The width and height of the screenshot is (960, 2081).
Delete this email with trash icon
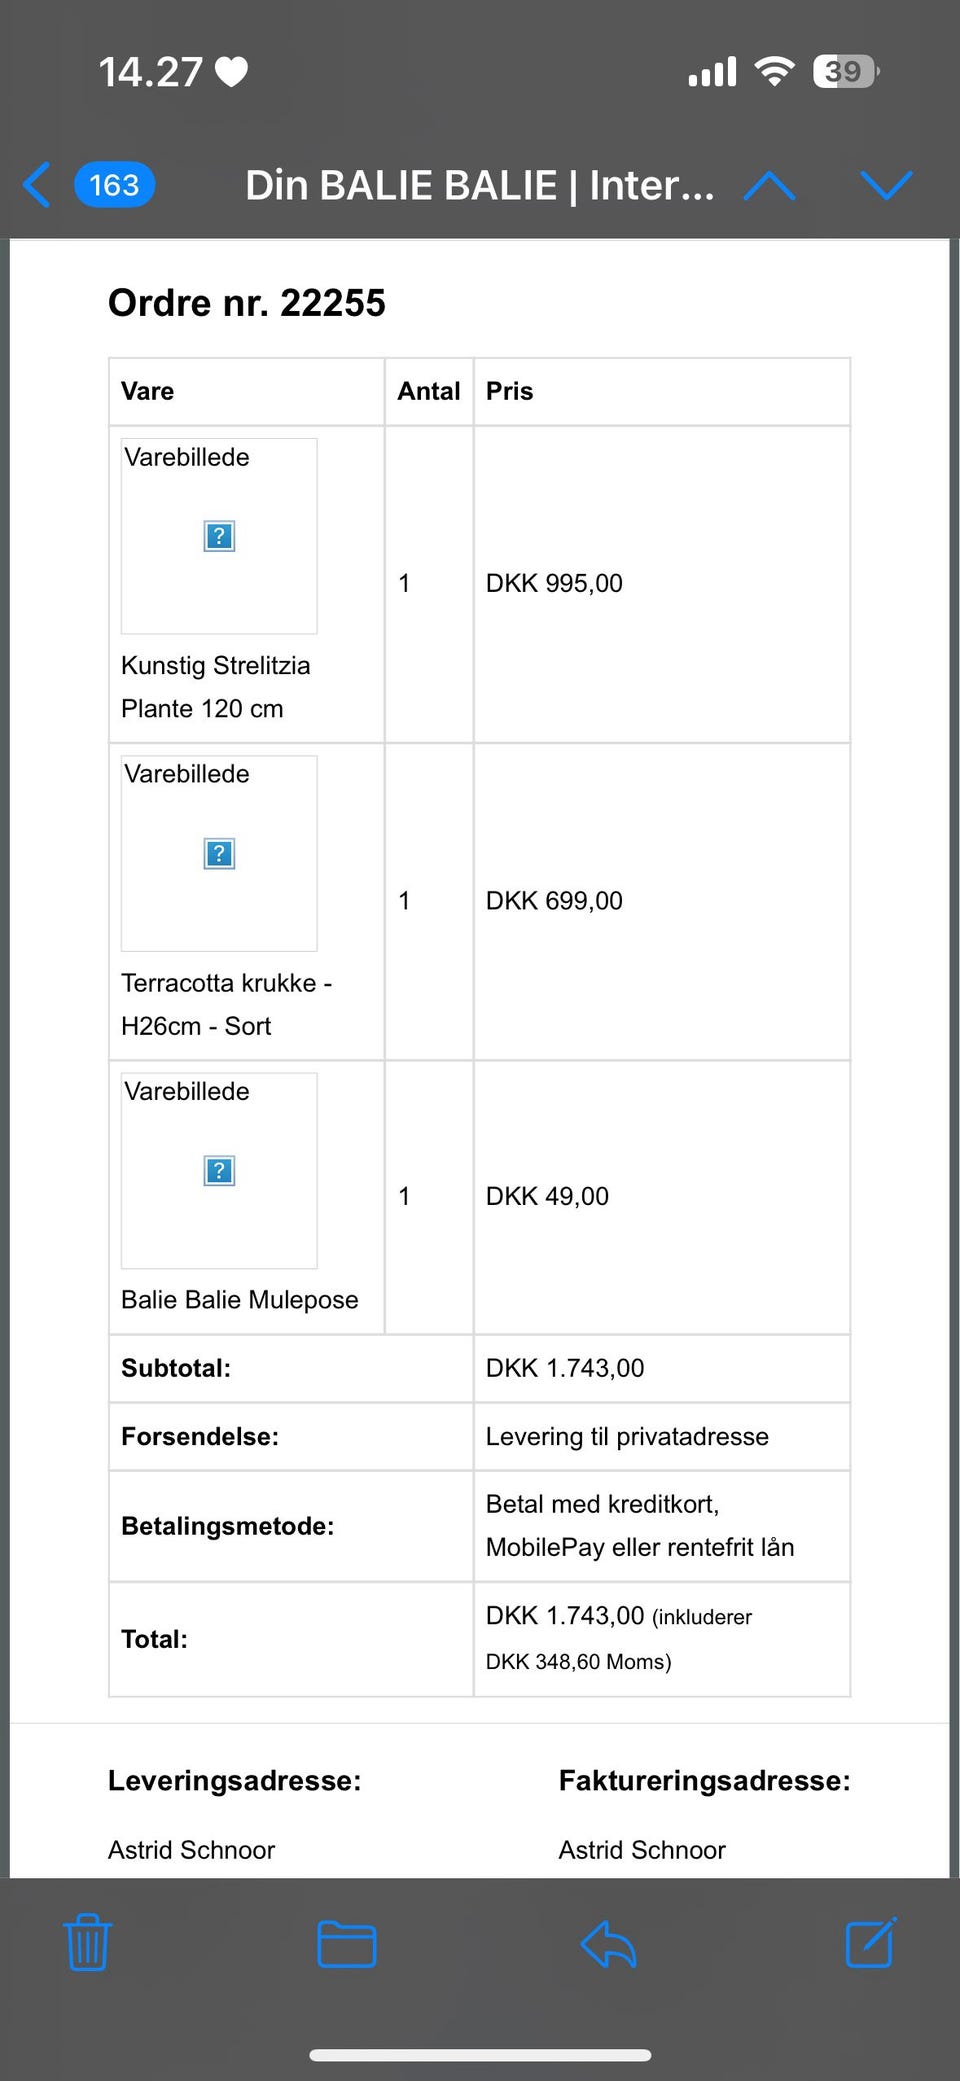tap(88, 1942)
